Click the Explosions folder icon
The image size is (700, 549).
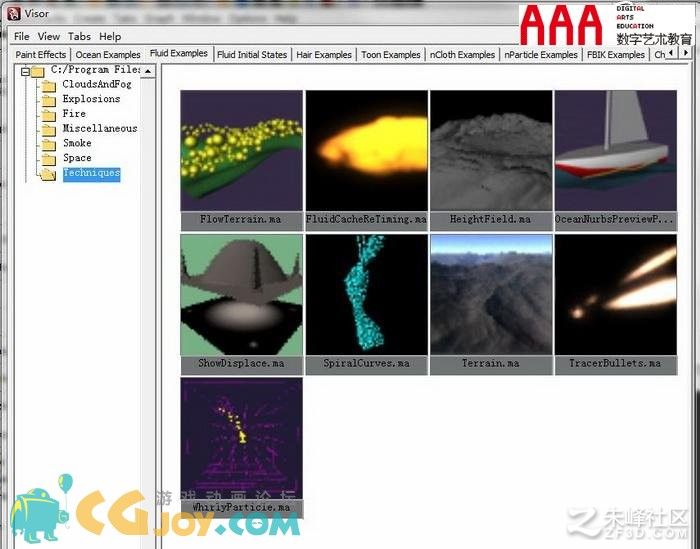[49, 100]
